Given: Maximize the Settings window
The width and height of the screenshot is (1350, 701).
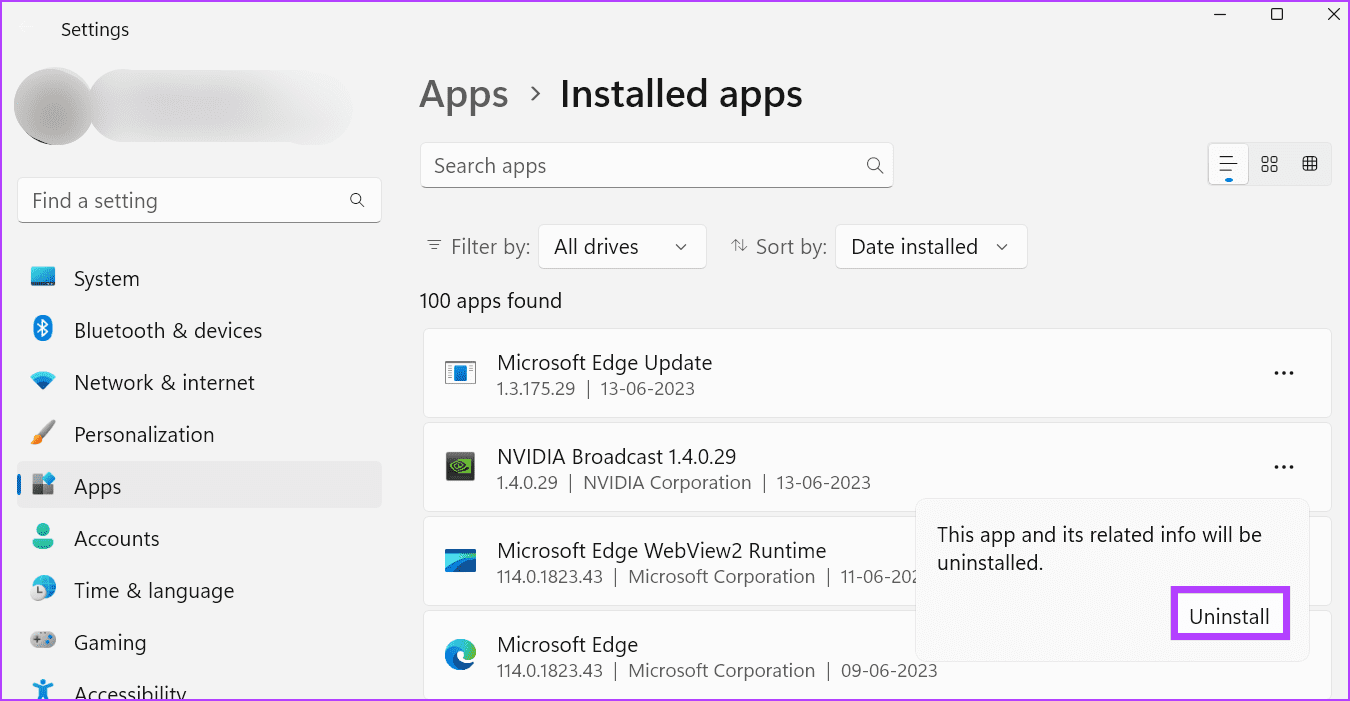Looking at the screenshot, I should (1277, 14).
